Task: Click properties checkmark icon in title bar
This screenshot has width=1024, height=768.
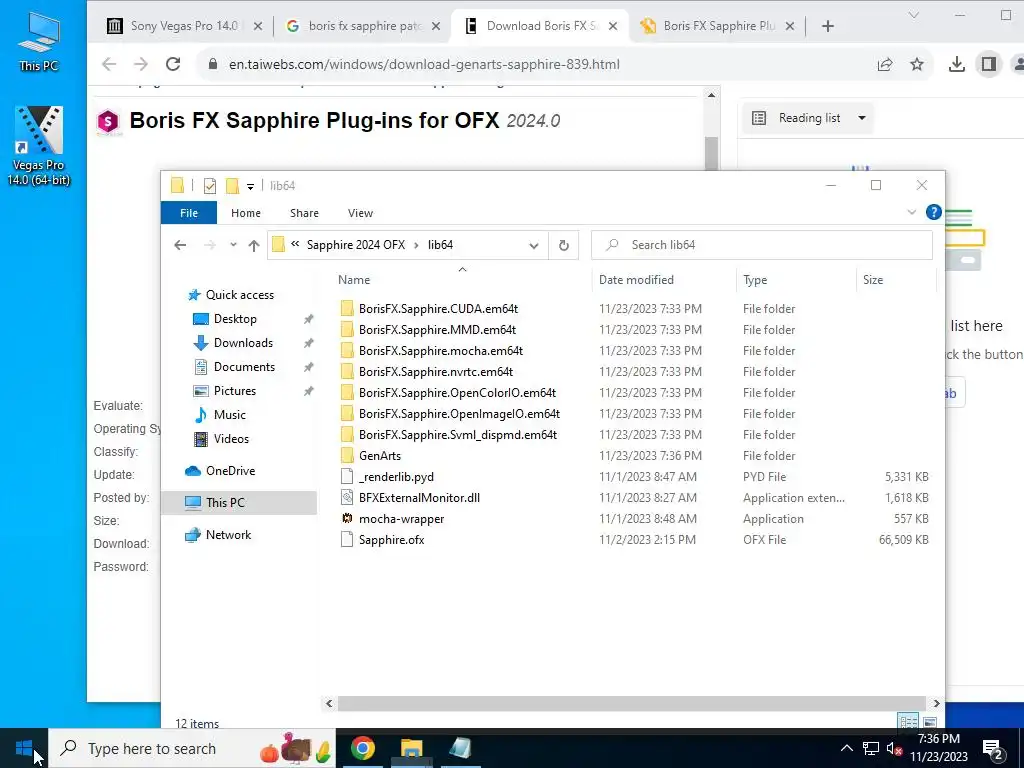Action: pyautogui.click(x=210, y=186)
